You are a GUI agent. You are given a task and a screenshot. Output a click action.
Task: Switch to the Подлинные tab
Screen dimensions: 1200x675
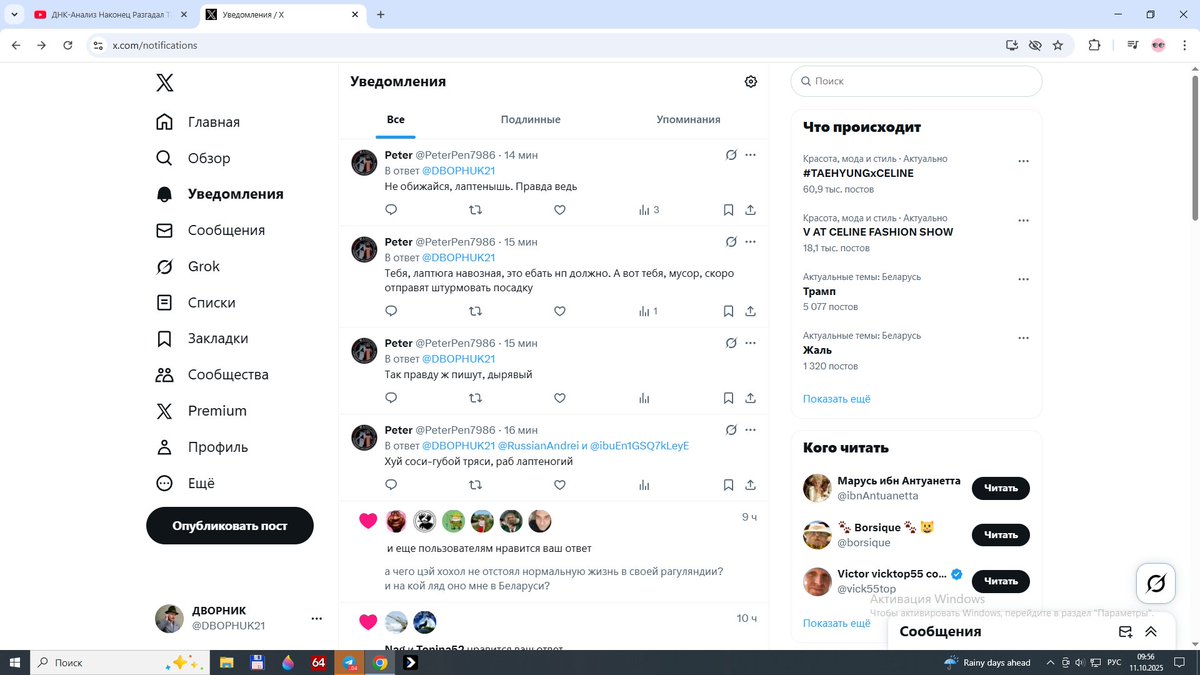[x=530, y=119]
